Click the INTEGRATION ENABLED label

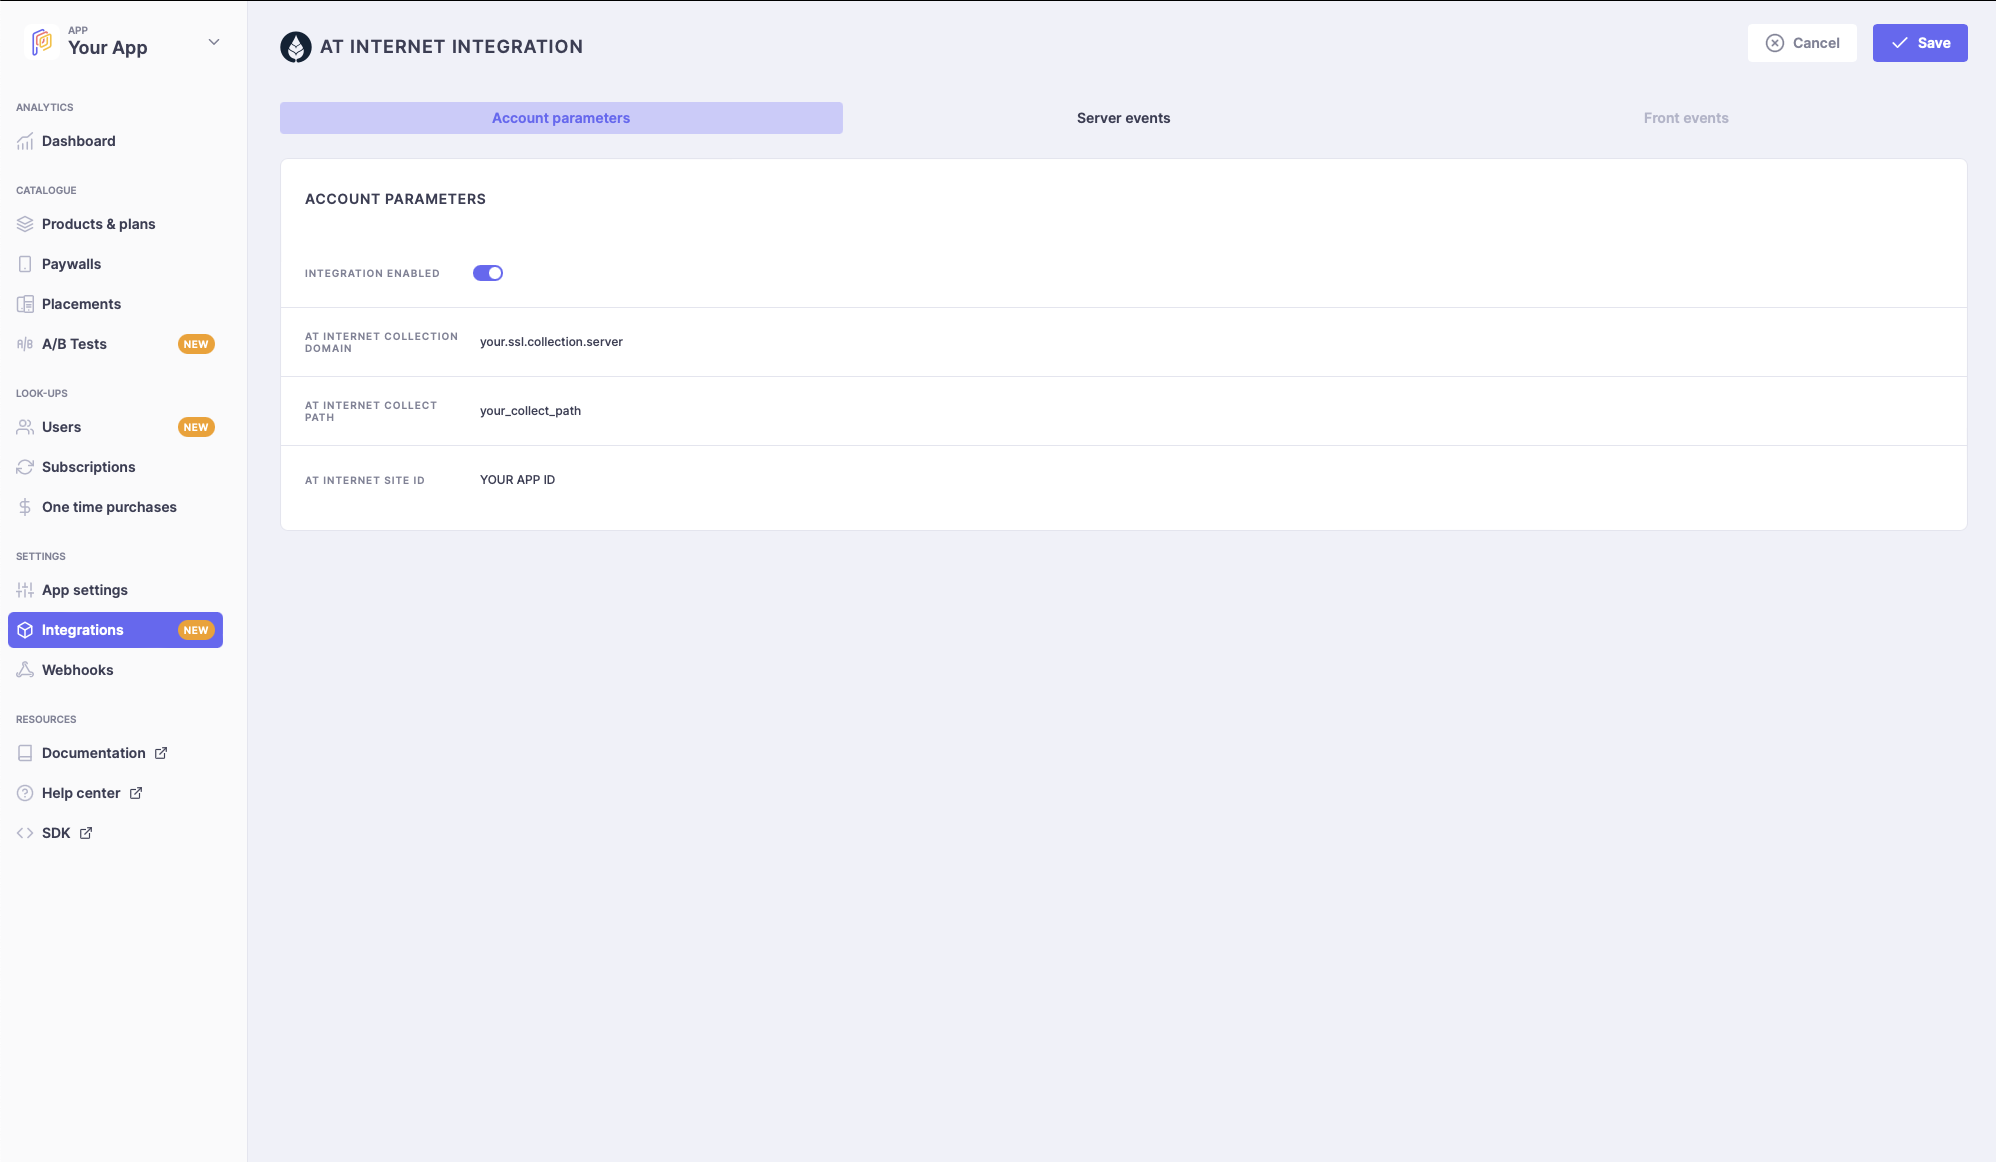coord(372,273)
